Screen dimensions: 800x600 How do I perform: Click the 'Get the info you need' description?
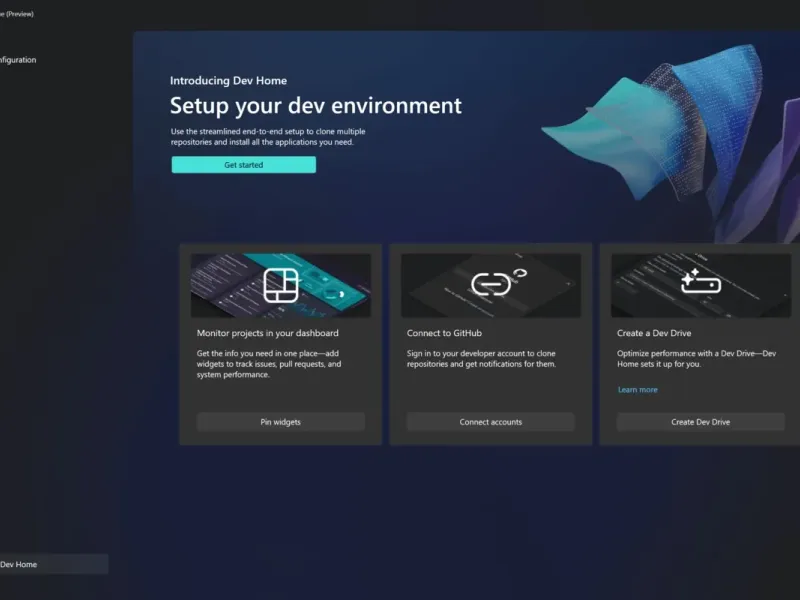[x=269, y=364]
